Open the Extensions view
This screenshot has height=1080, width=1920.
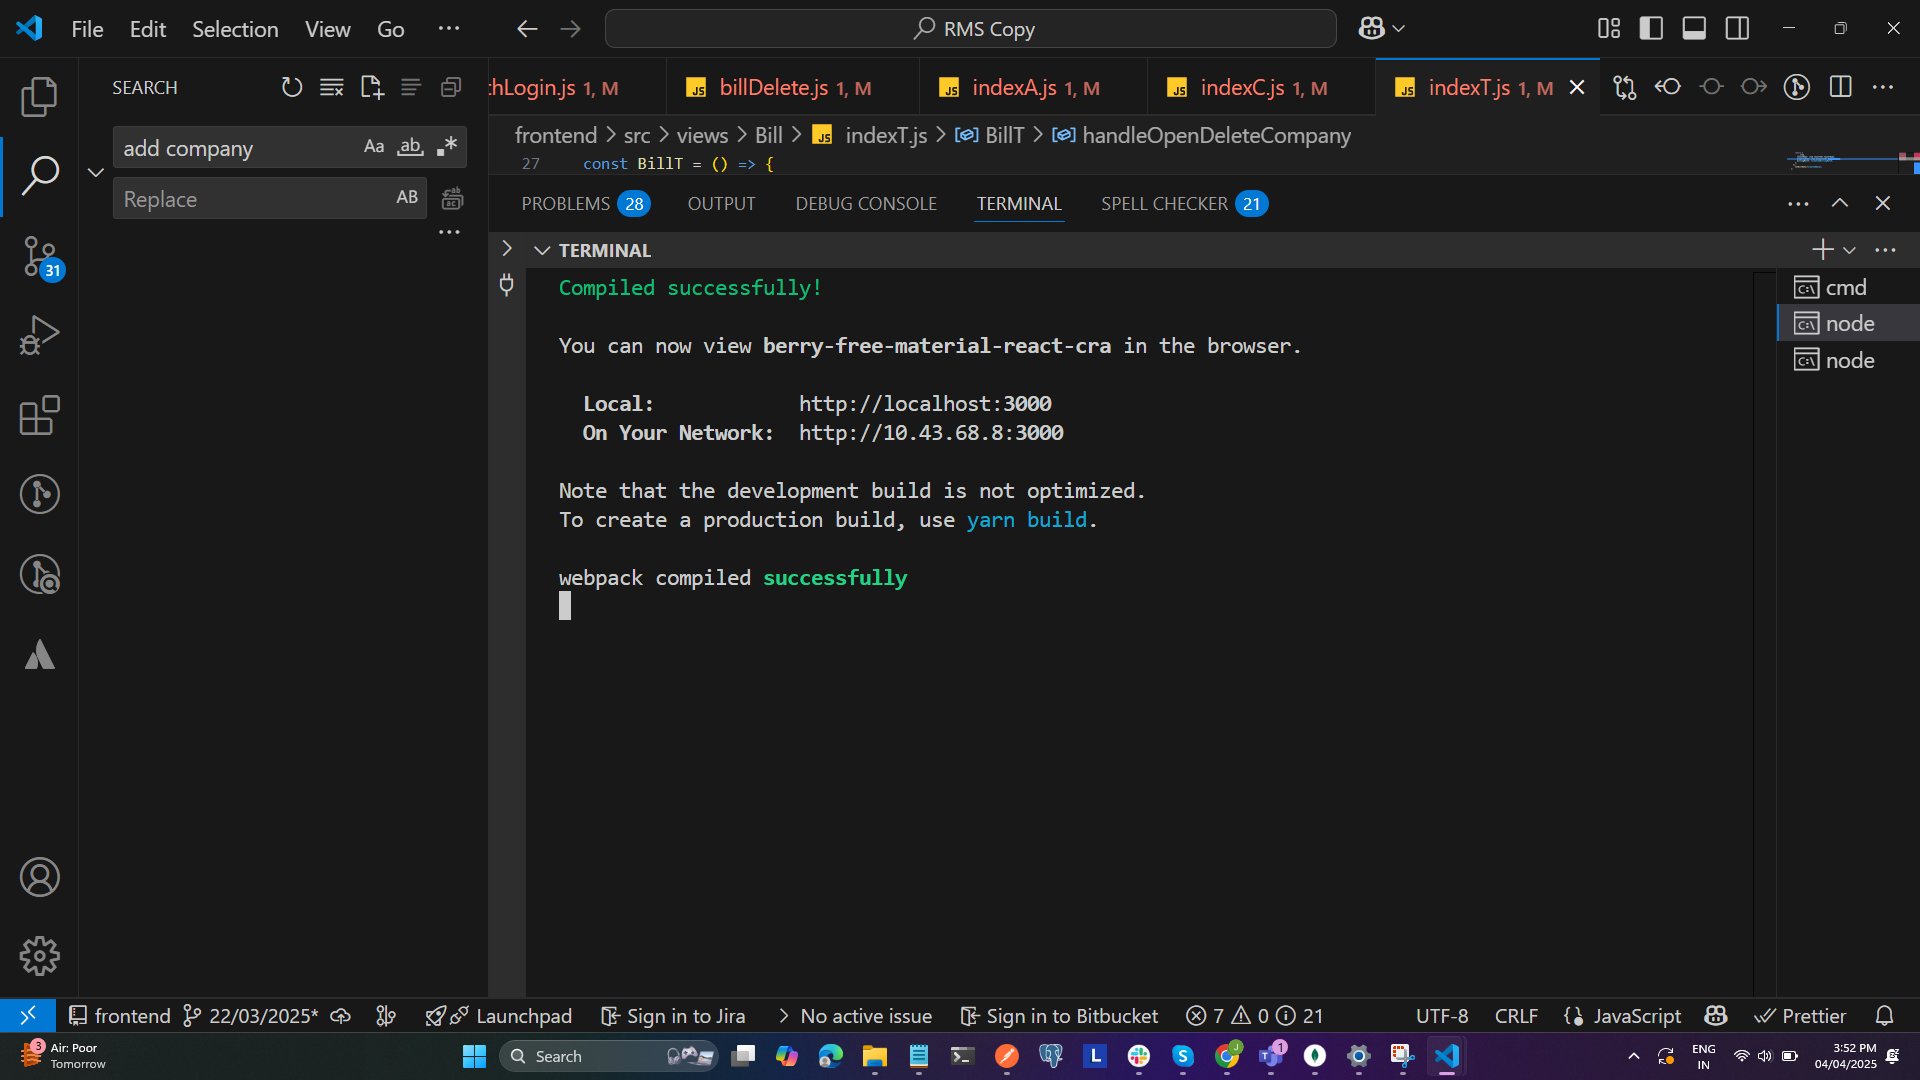click(x=39, y=415)
